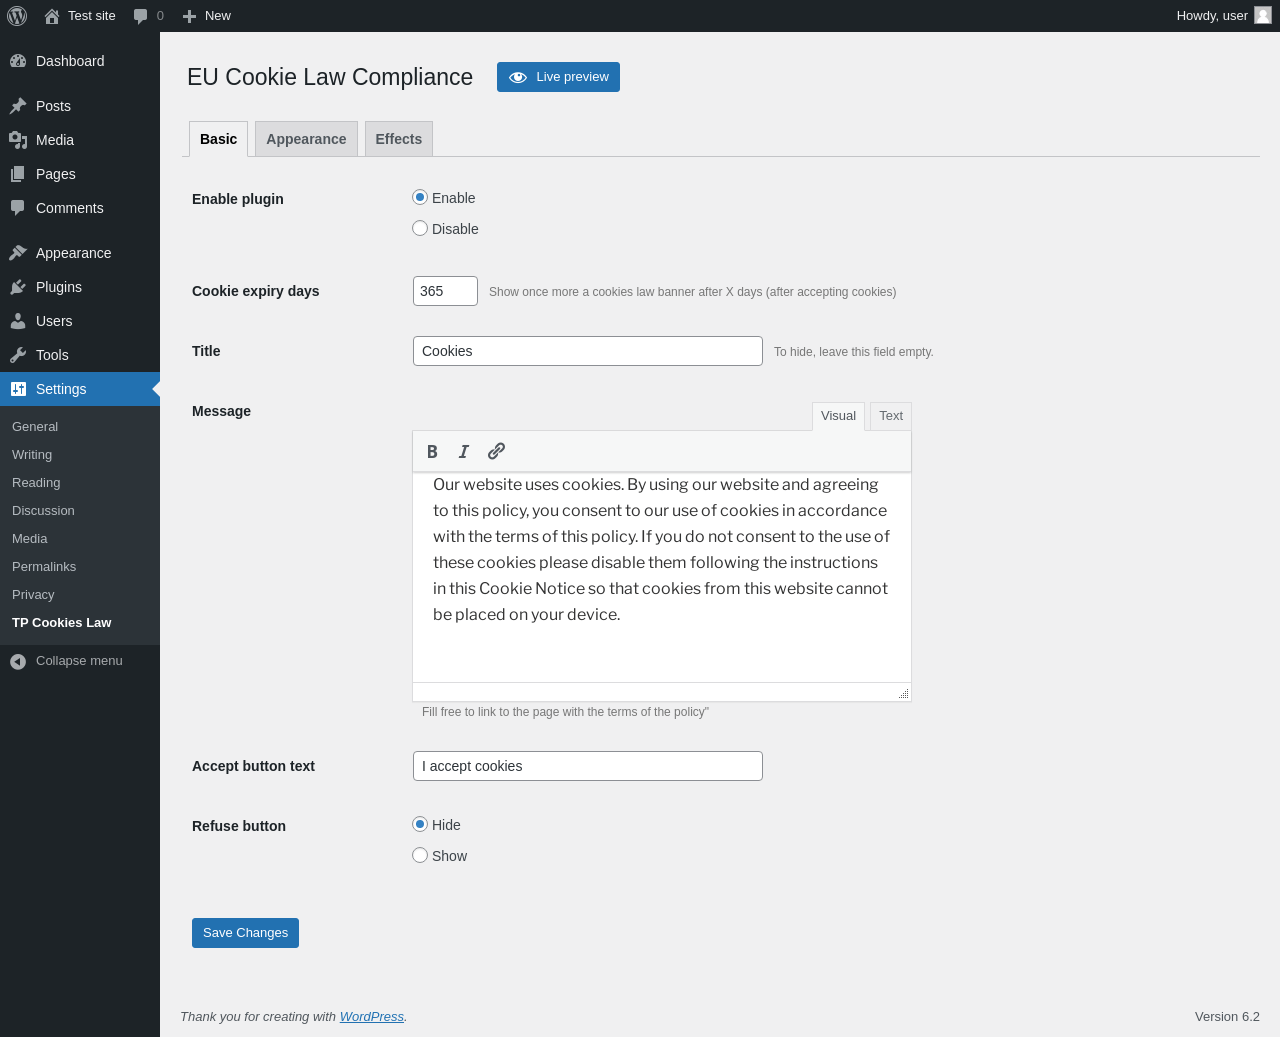This screenshot has width=1280, height=1037.
Task: Switch editor to Text mode
Action: coord(891,416)
